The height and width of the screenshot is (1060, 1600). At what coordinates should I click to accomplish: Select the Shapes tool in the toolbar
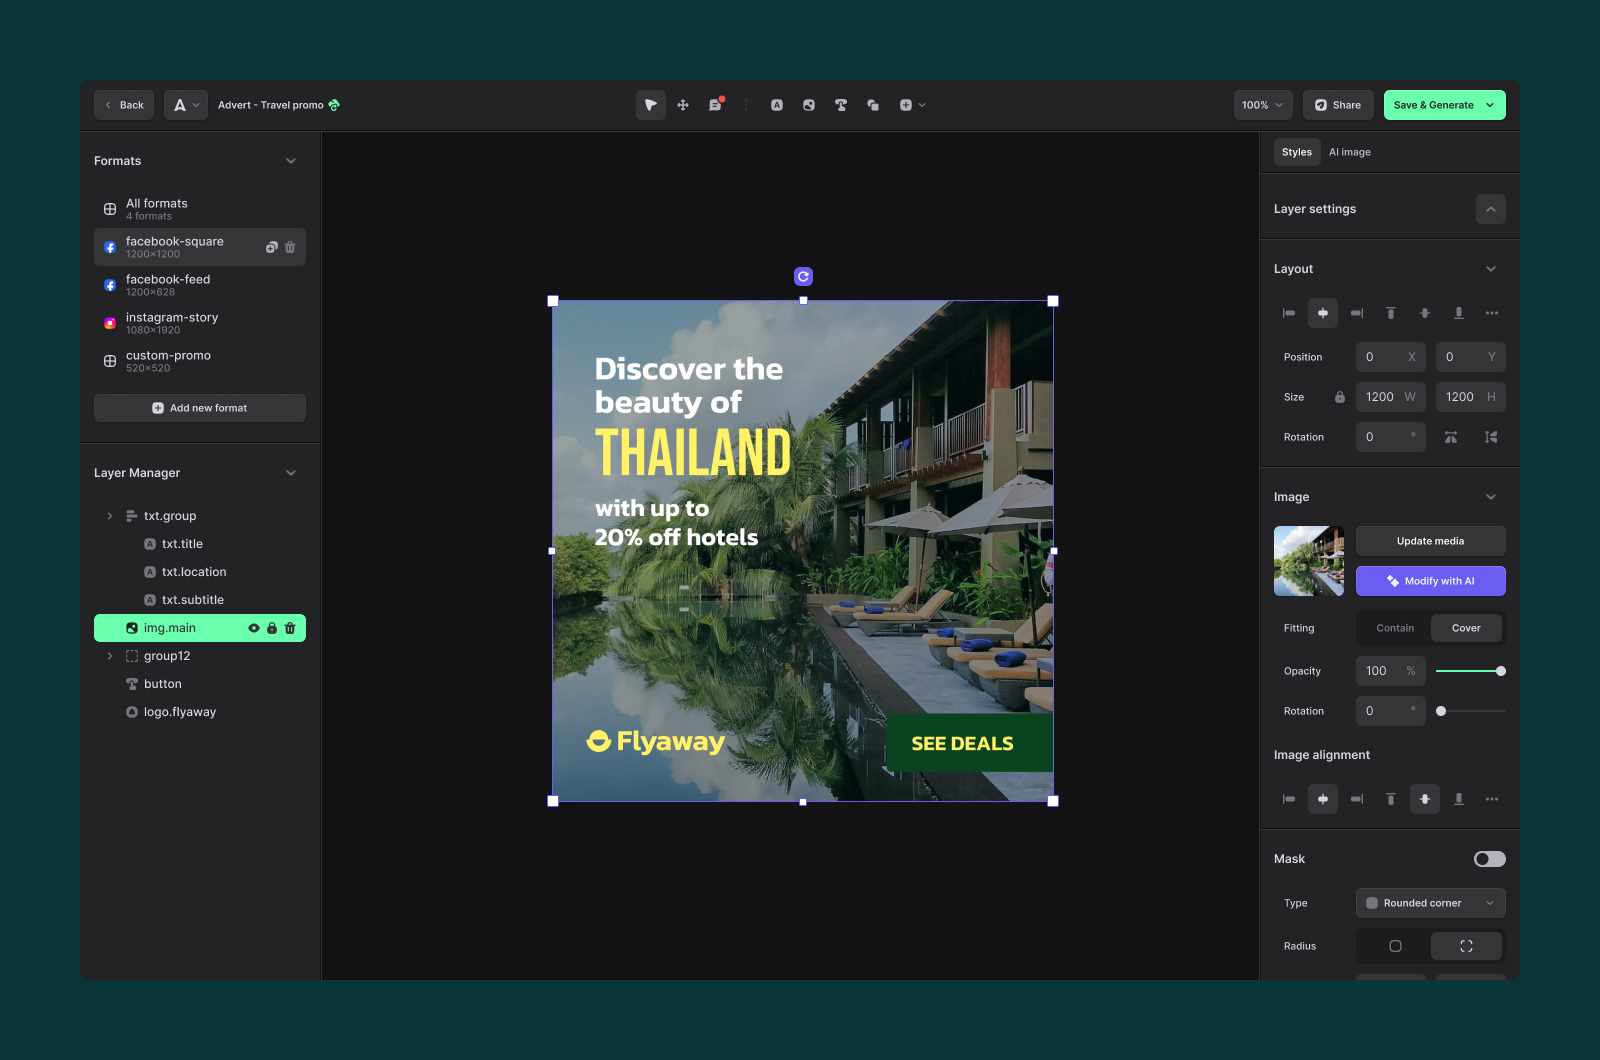click(873, 104)
